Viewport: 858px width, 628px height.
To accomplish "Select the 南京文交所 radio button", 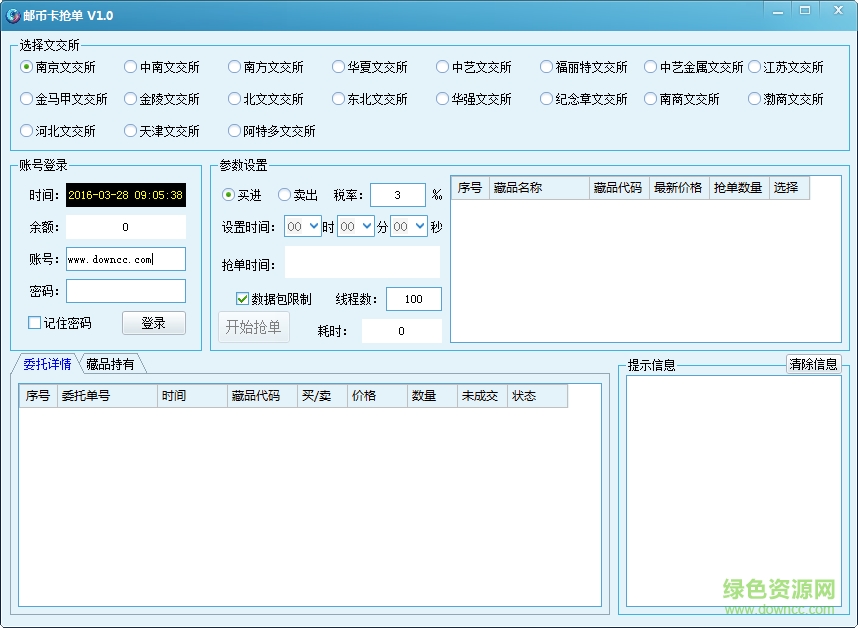I will (x=24, y=67).
